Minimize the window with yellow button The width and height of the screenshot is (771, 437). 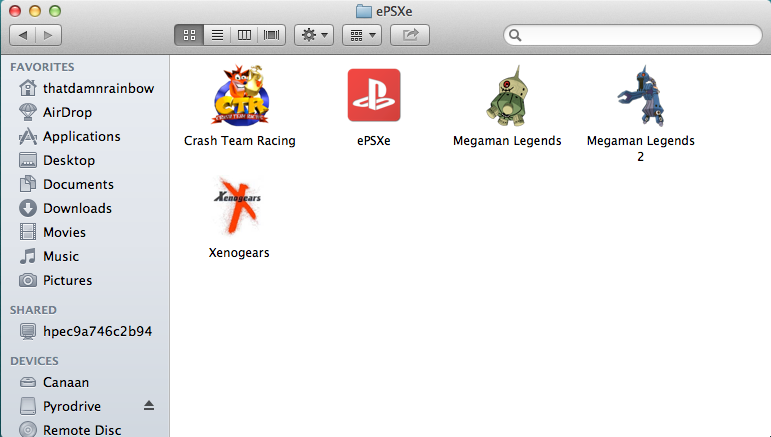(x=35, y=11)
